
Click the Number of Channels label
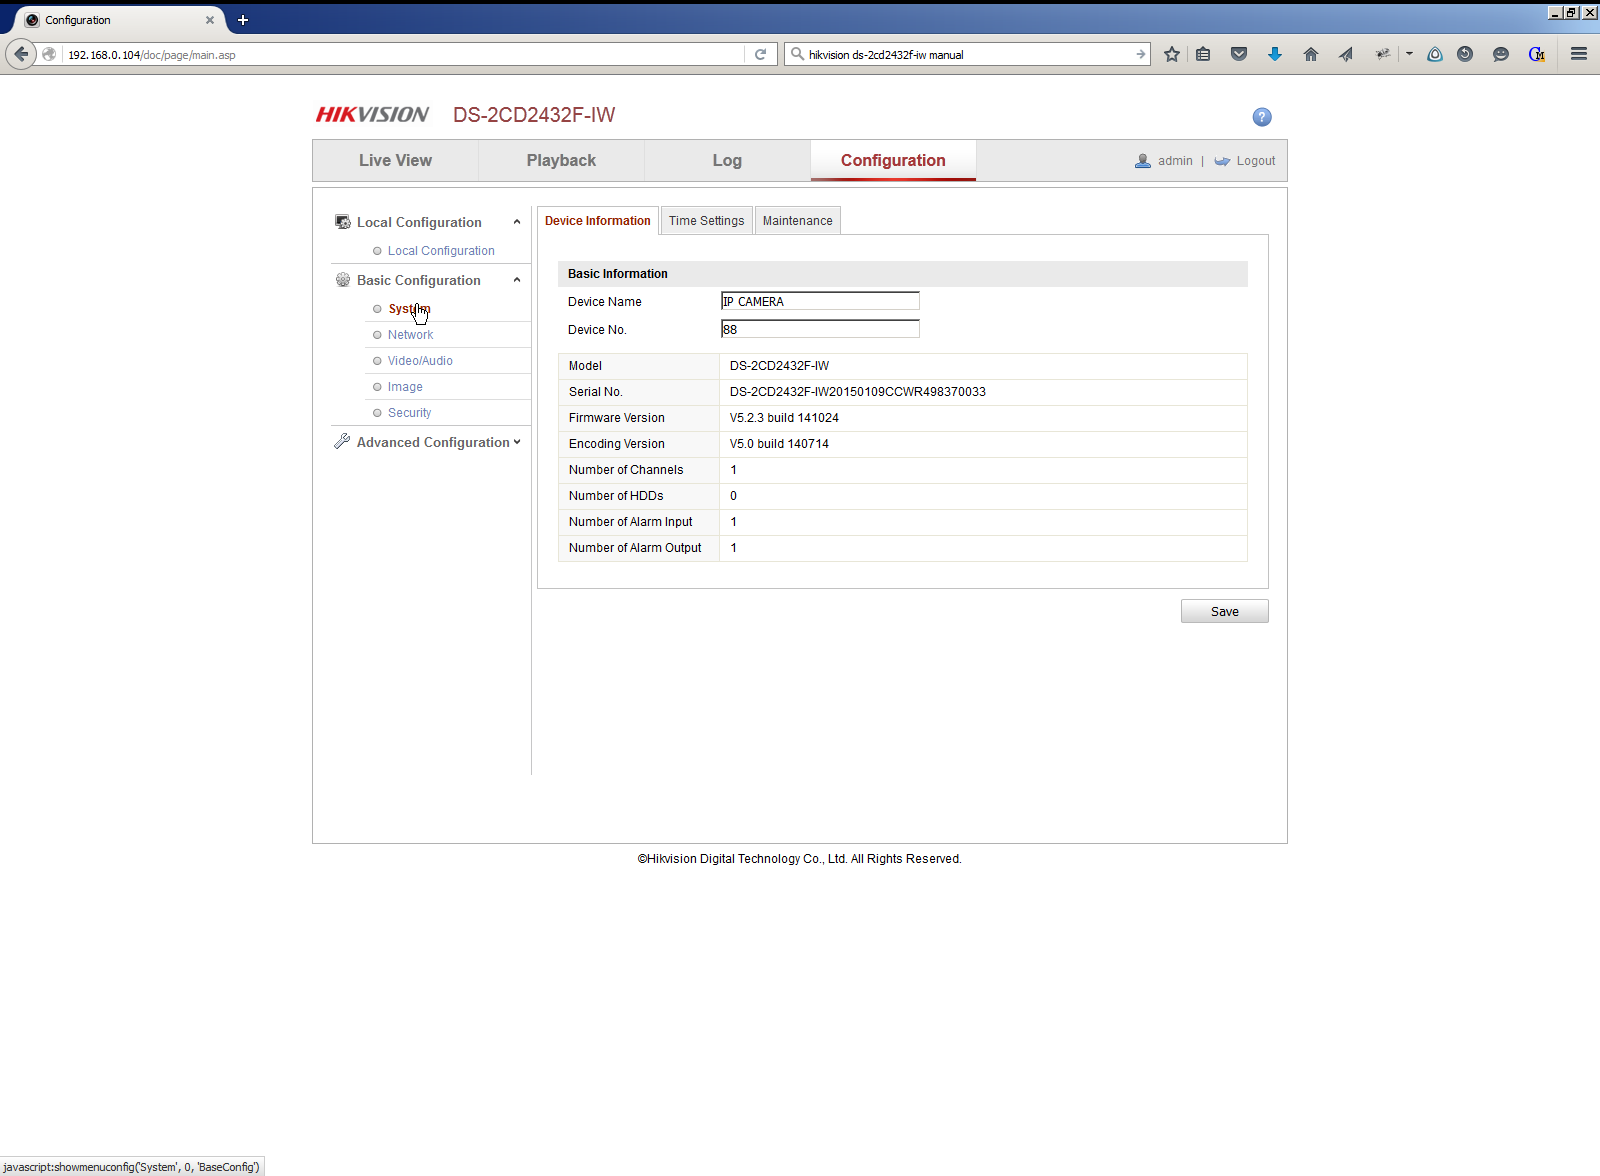pos(626,470)
